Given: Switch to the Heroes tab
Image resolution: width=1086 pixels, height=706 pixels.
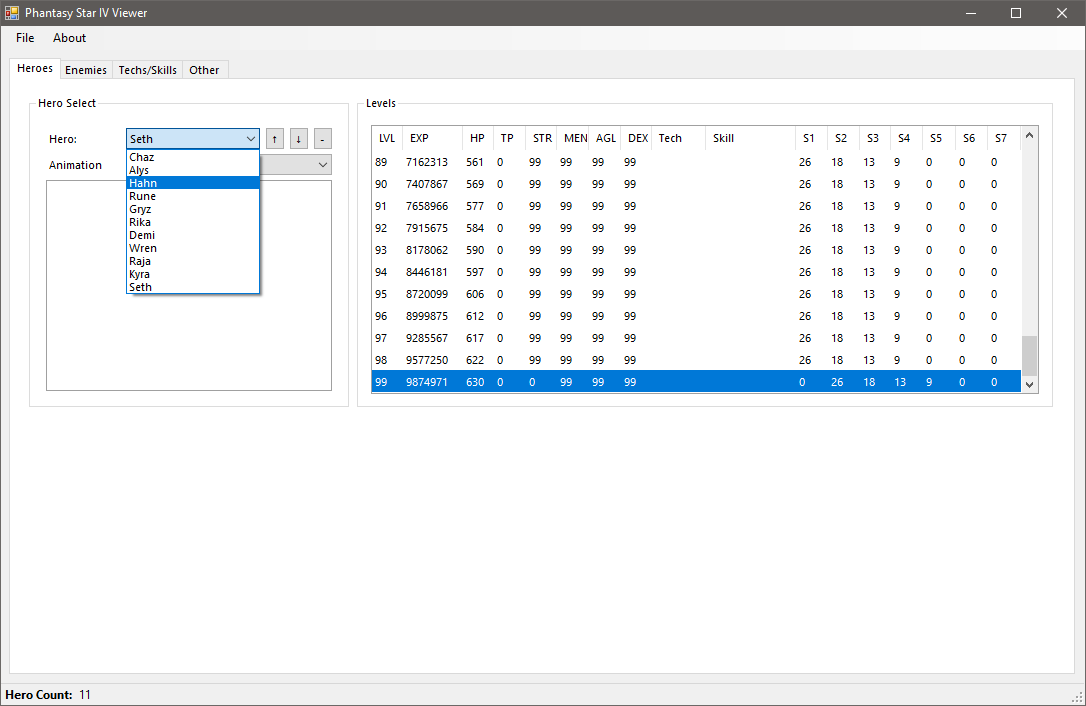Looking at the screenshot, I should (35, 68).
